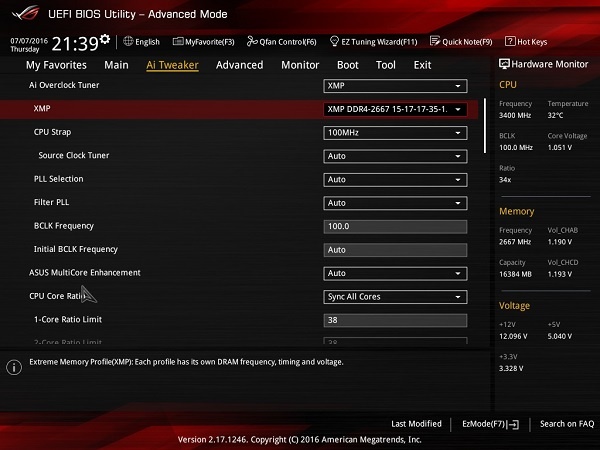The image size is (600, 450).
Task: Expand the CPU Core Ratio dropdown
Action: click(395, 297)
